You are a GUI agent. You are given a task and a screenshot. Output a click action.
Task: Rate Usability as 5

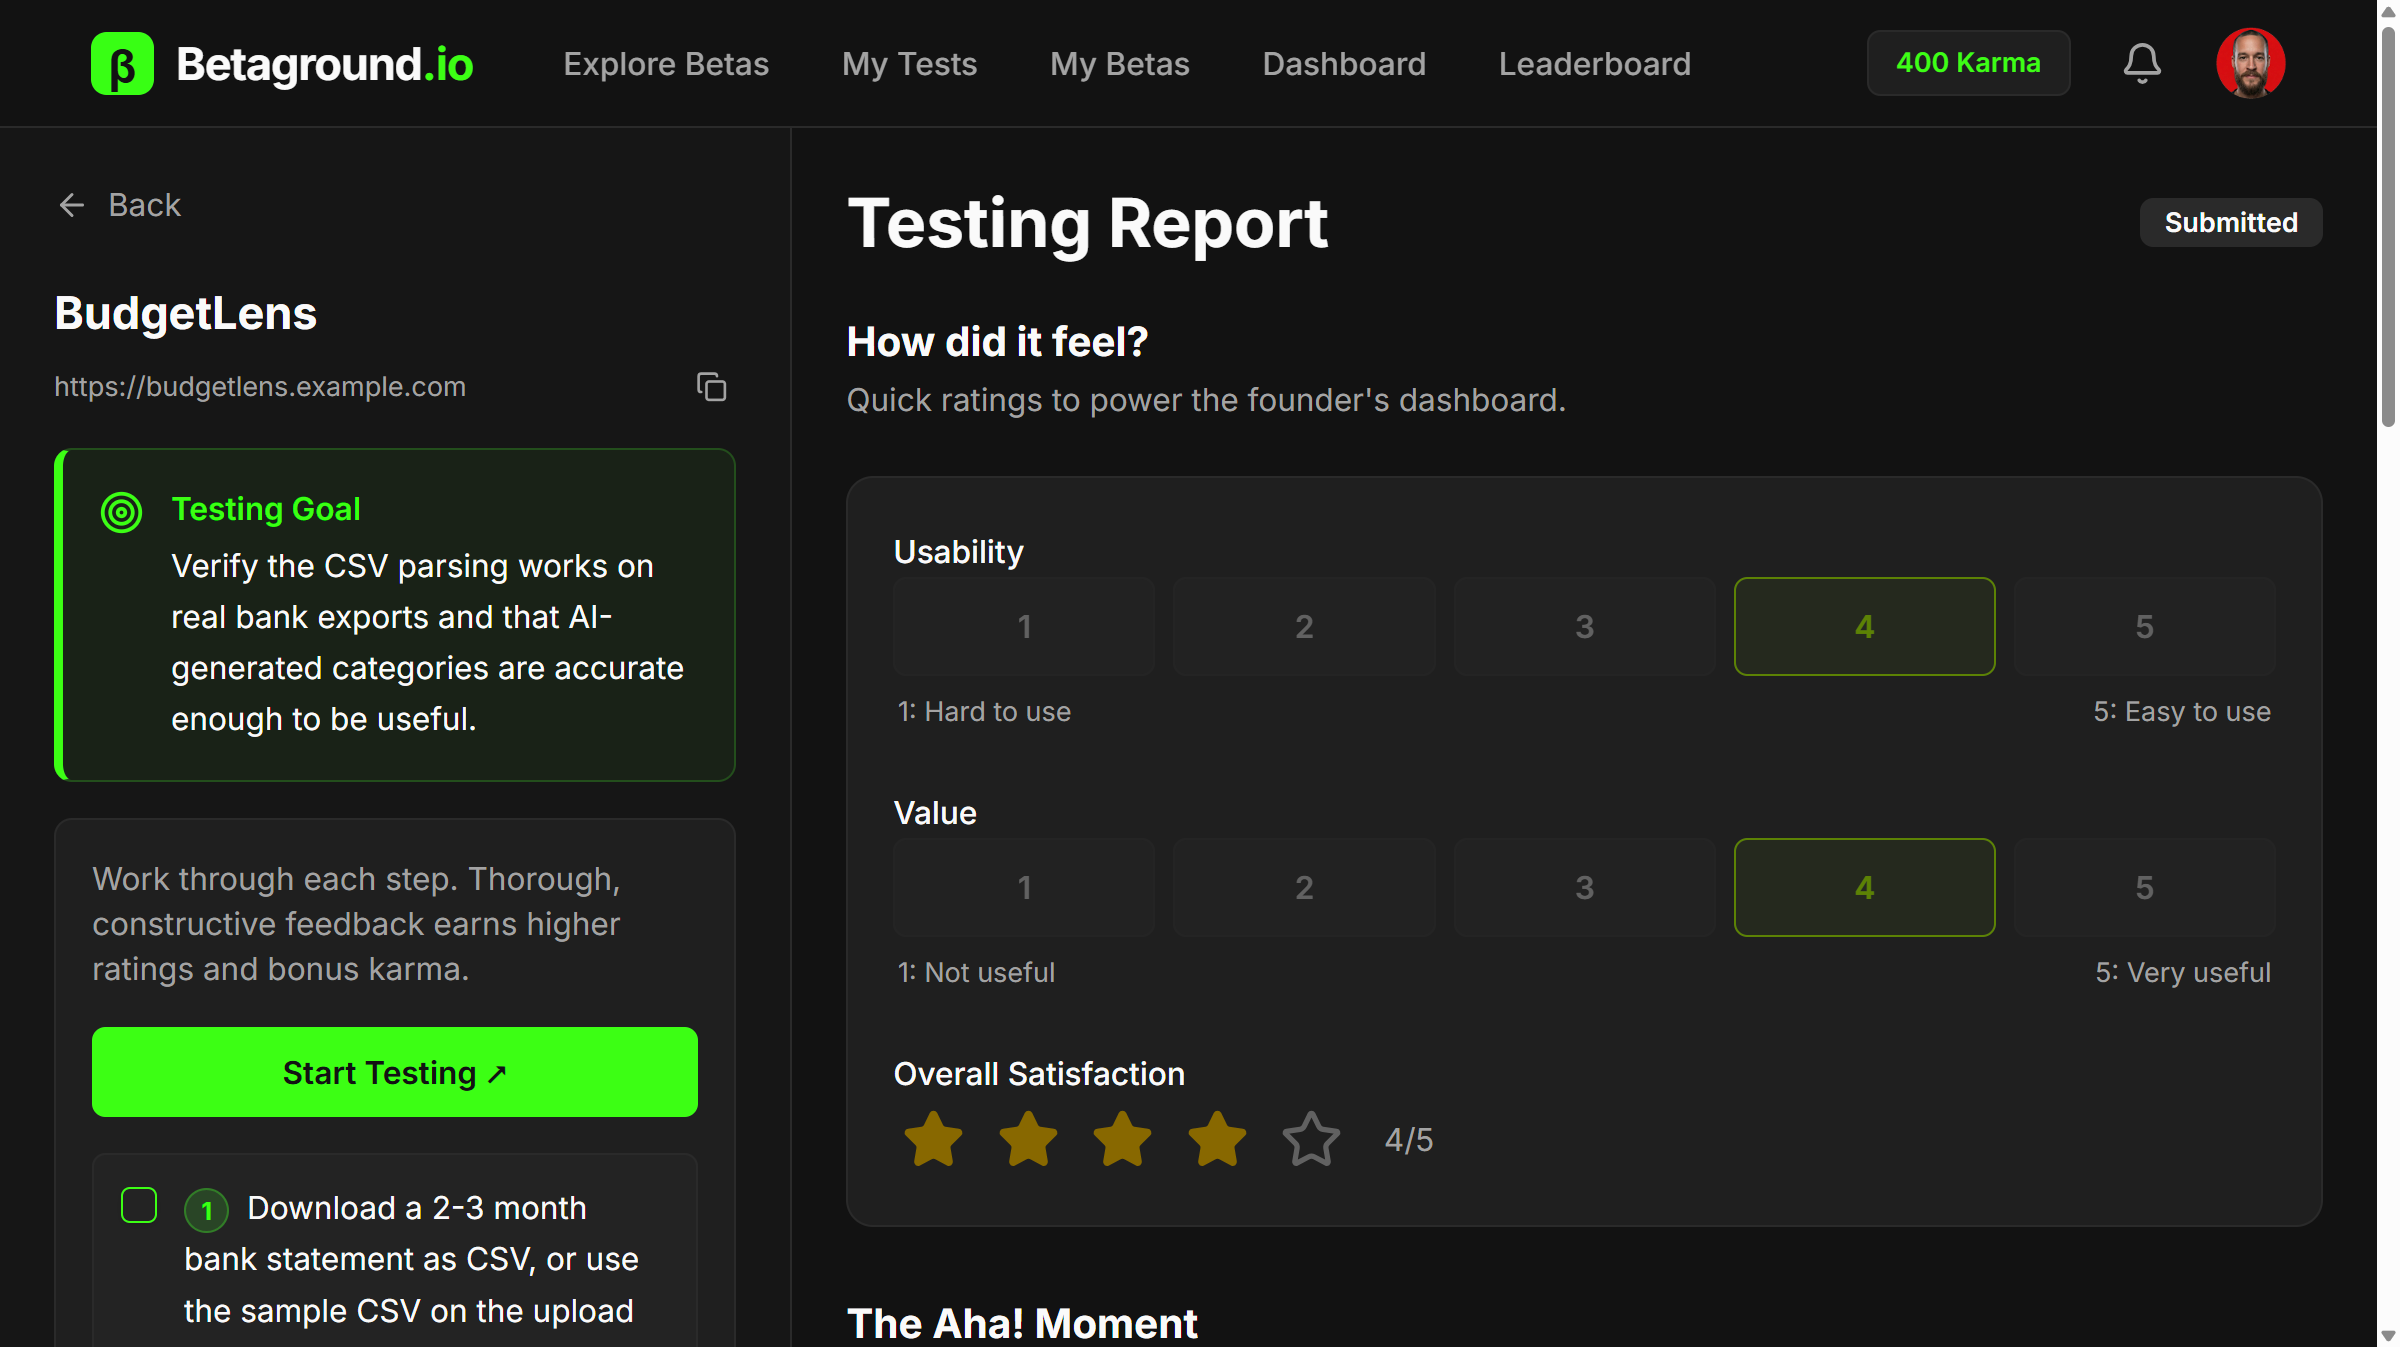pyautogui.click(x=2144, y=627)
